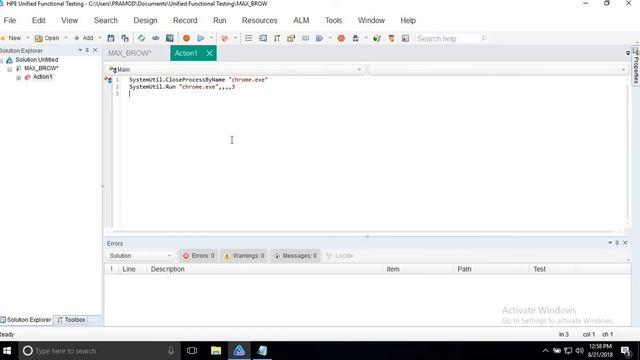This screenshot has height=360, width=640.
Task: Click the text format icon in the toolbar
Action: 277,38
